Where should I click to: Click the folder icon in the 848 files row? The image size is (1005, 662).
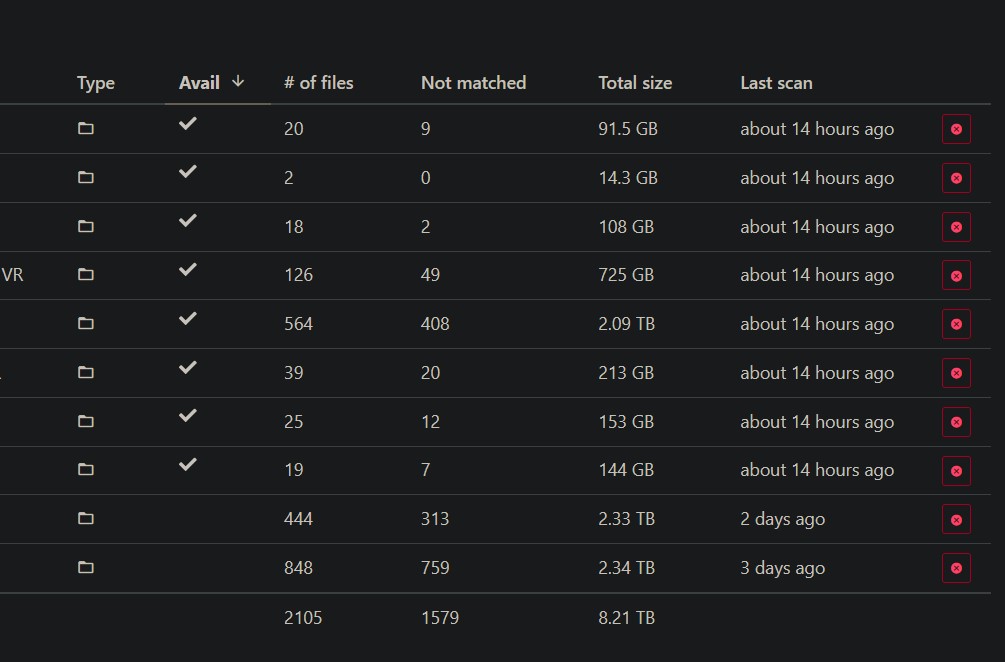pos(85,567)
